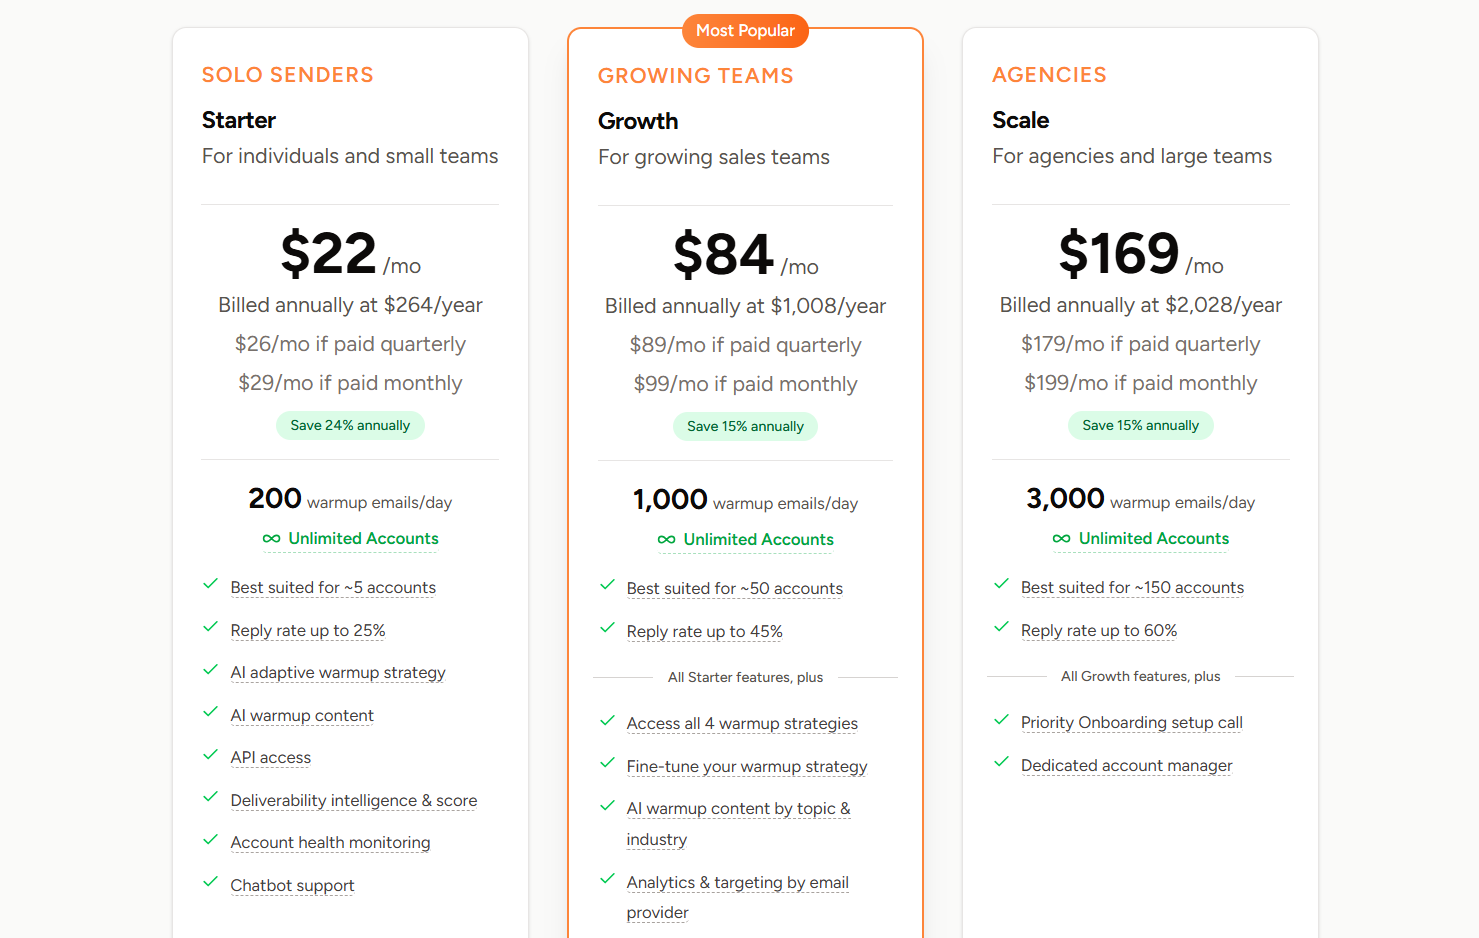Open Unlimited Accounts link in Scale plan
The height and width of the screenshot is (938, 1479).
[x=1153, y=539]
